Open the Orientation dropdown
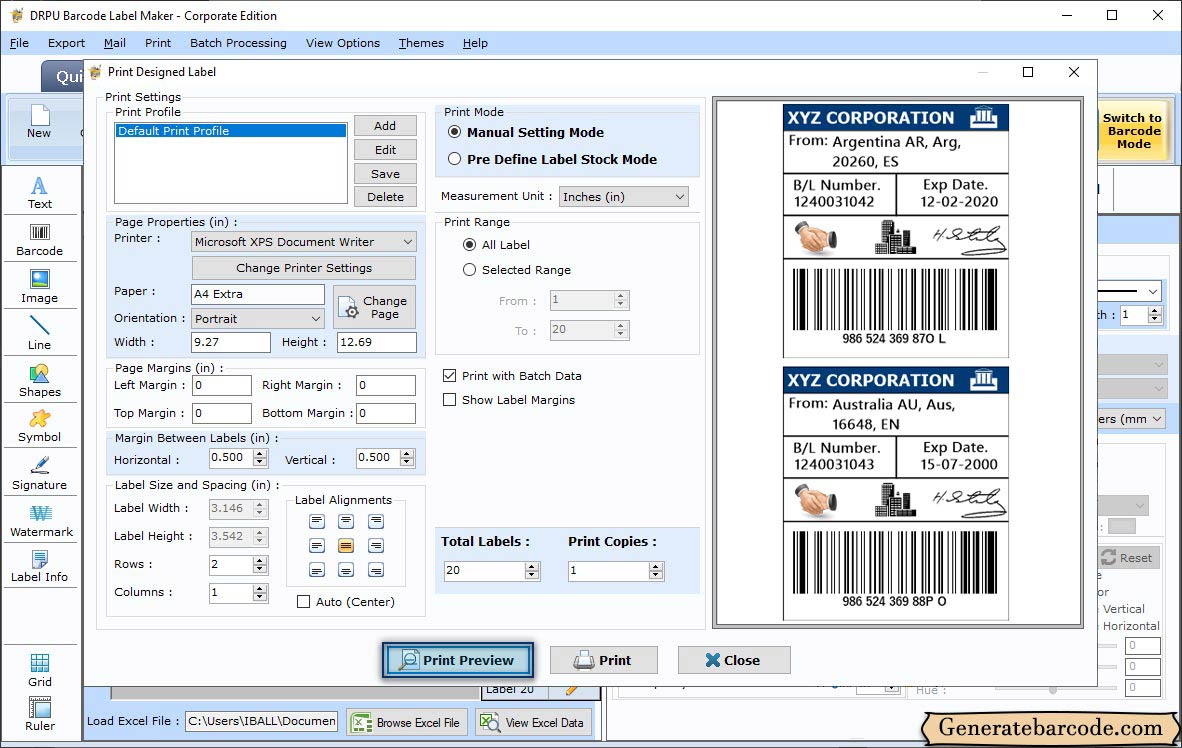 (258, 318)
